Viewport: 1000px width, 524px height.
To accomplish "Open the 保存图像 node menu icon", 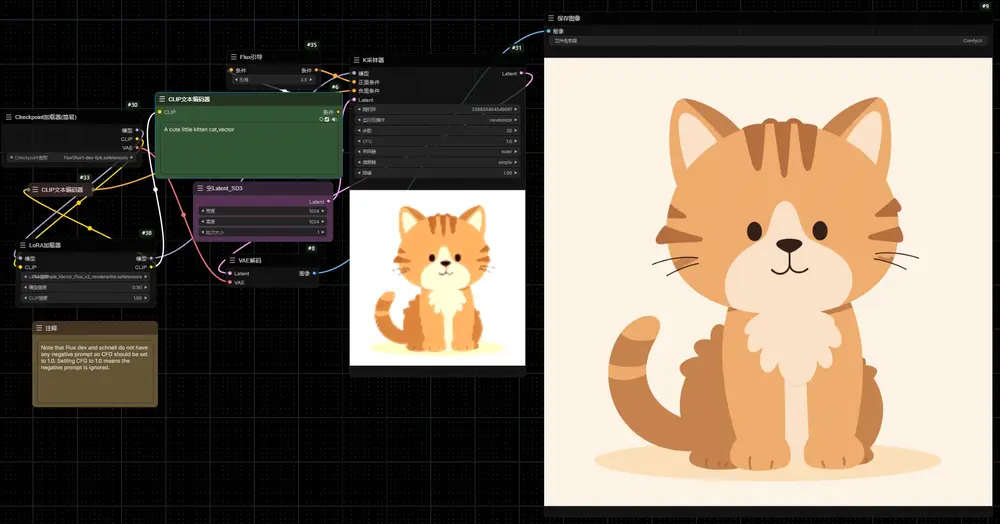I will click(x=551, y=18).
